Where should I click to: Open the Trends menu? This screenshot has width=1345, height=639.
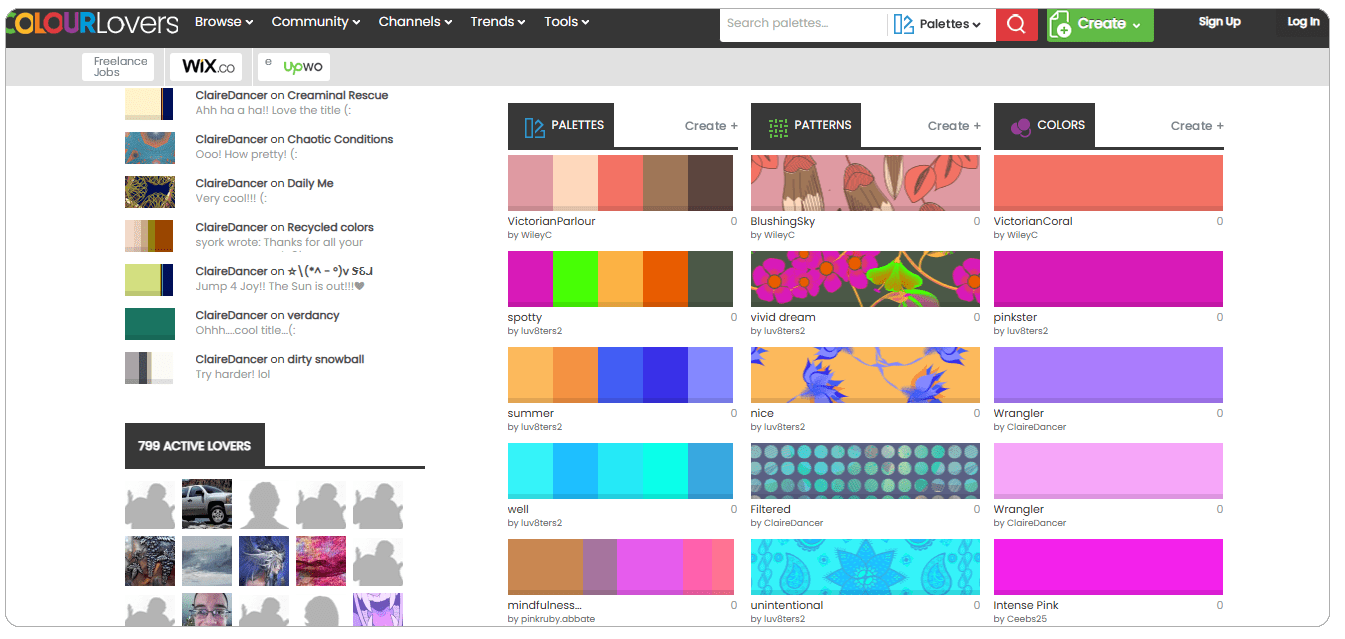[x=498, y=22]
